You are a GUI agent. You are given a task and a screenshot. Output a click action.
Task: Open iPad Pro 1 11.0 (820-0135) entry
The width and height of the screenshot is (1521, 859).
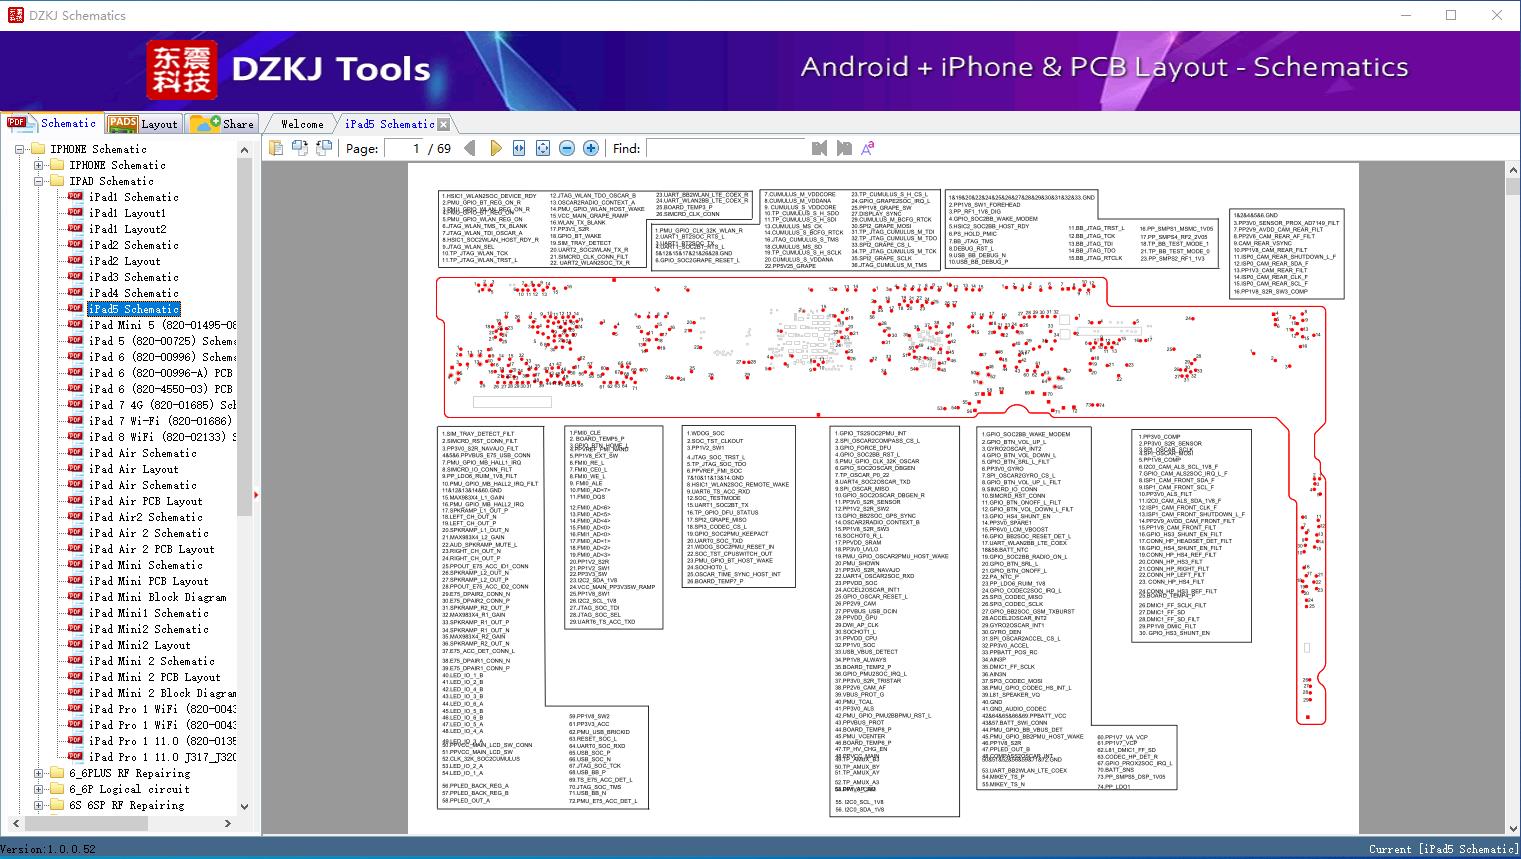(x=162, y=741)
